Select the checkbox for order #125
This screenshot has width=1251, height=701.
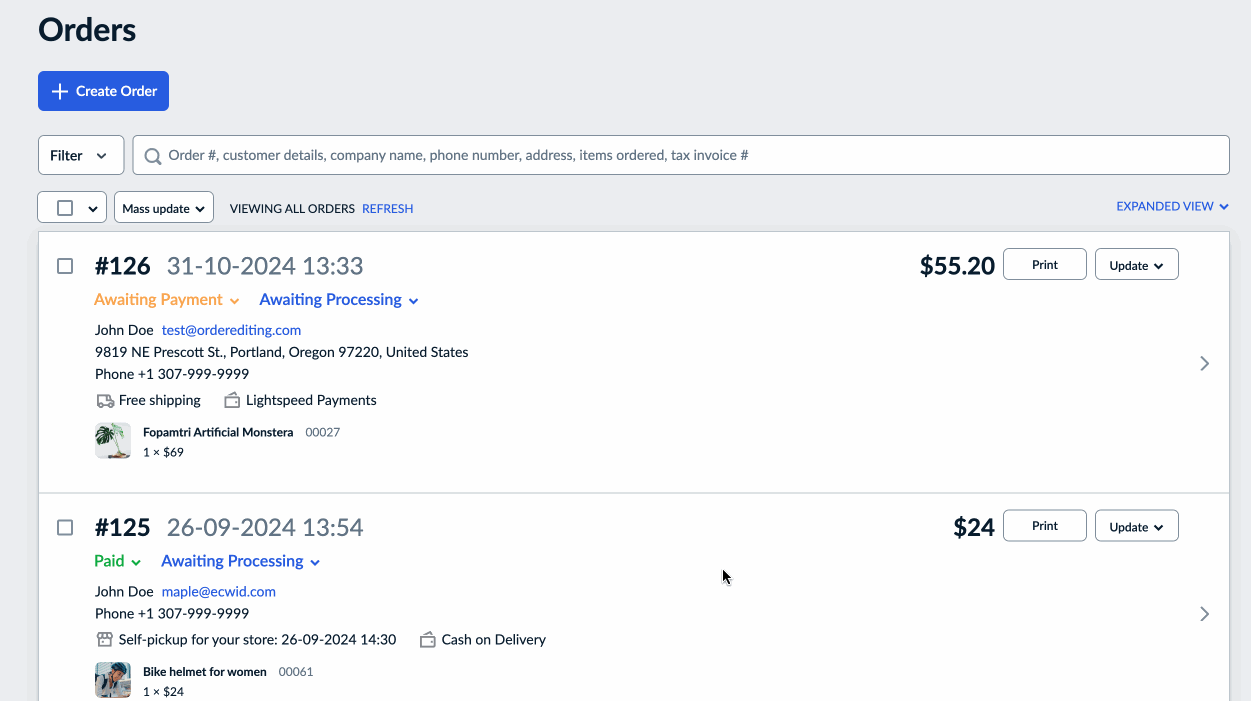(x=65, y=527)
